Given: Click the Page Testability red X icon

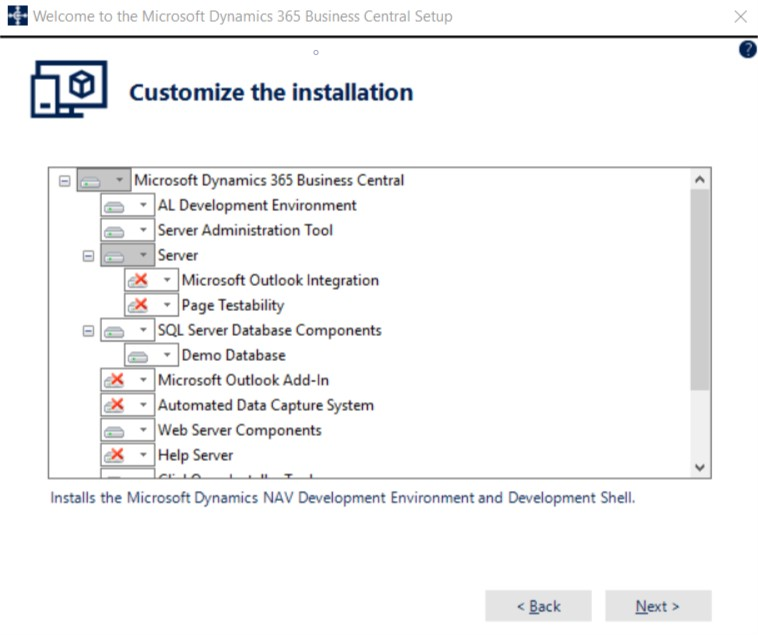Looking at the screenshot, I should [x=139, y=306].
